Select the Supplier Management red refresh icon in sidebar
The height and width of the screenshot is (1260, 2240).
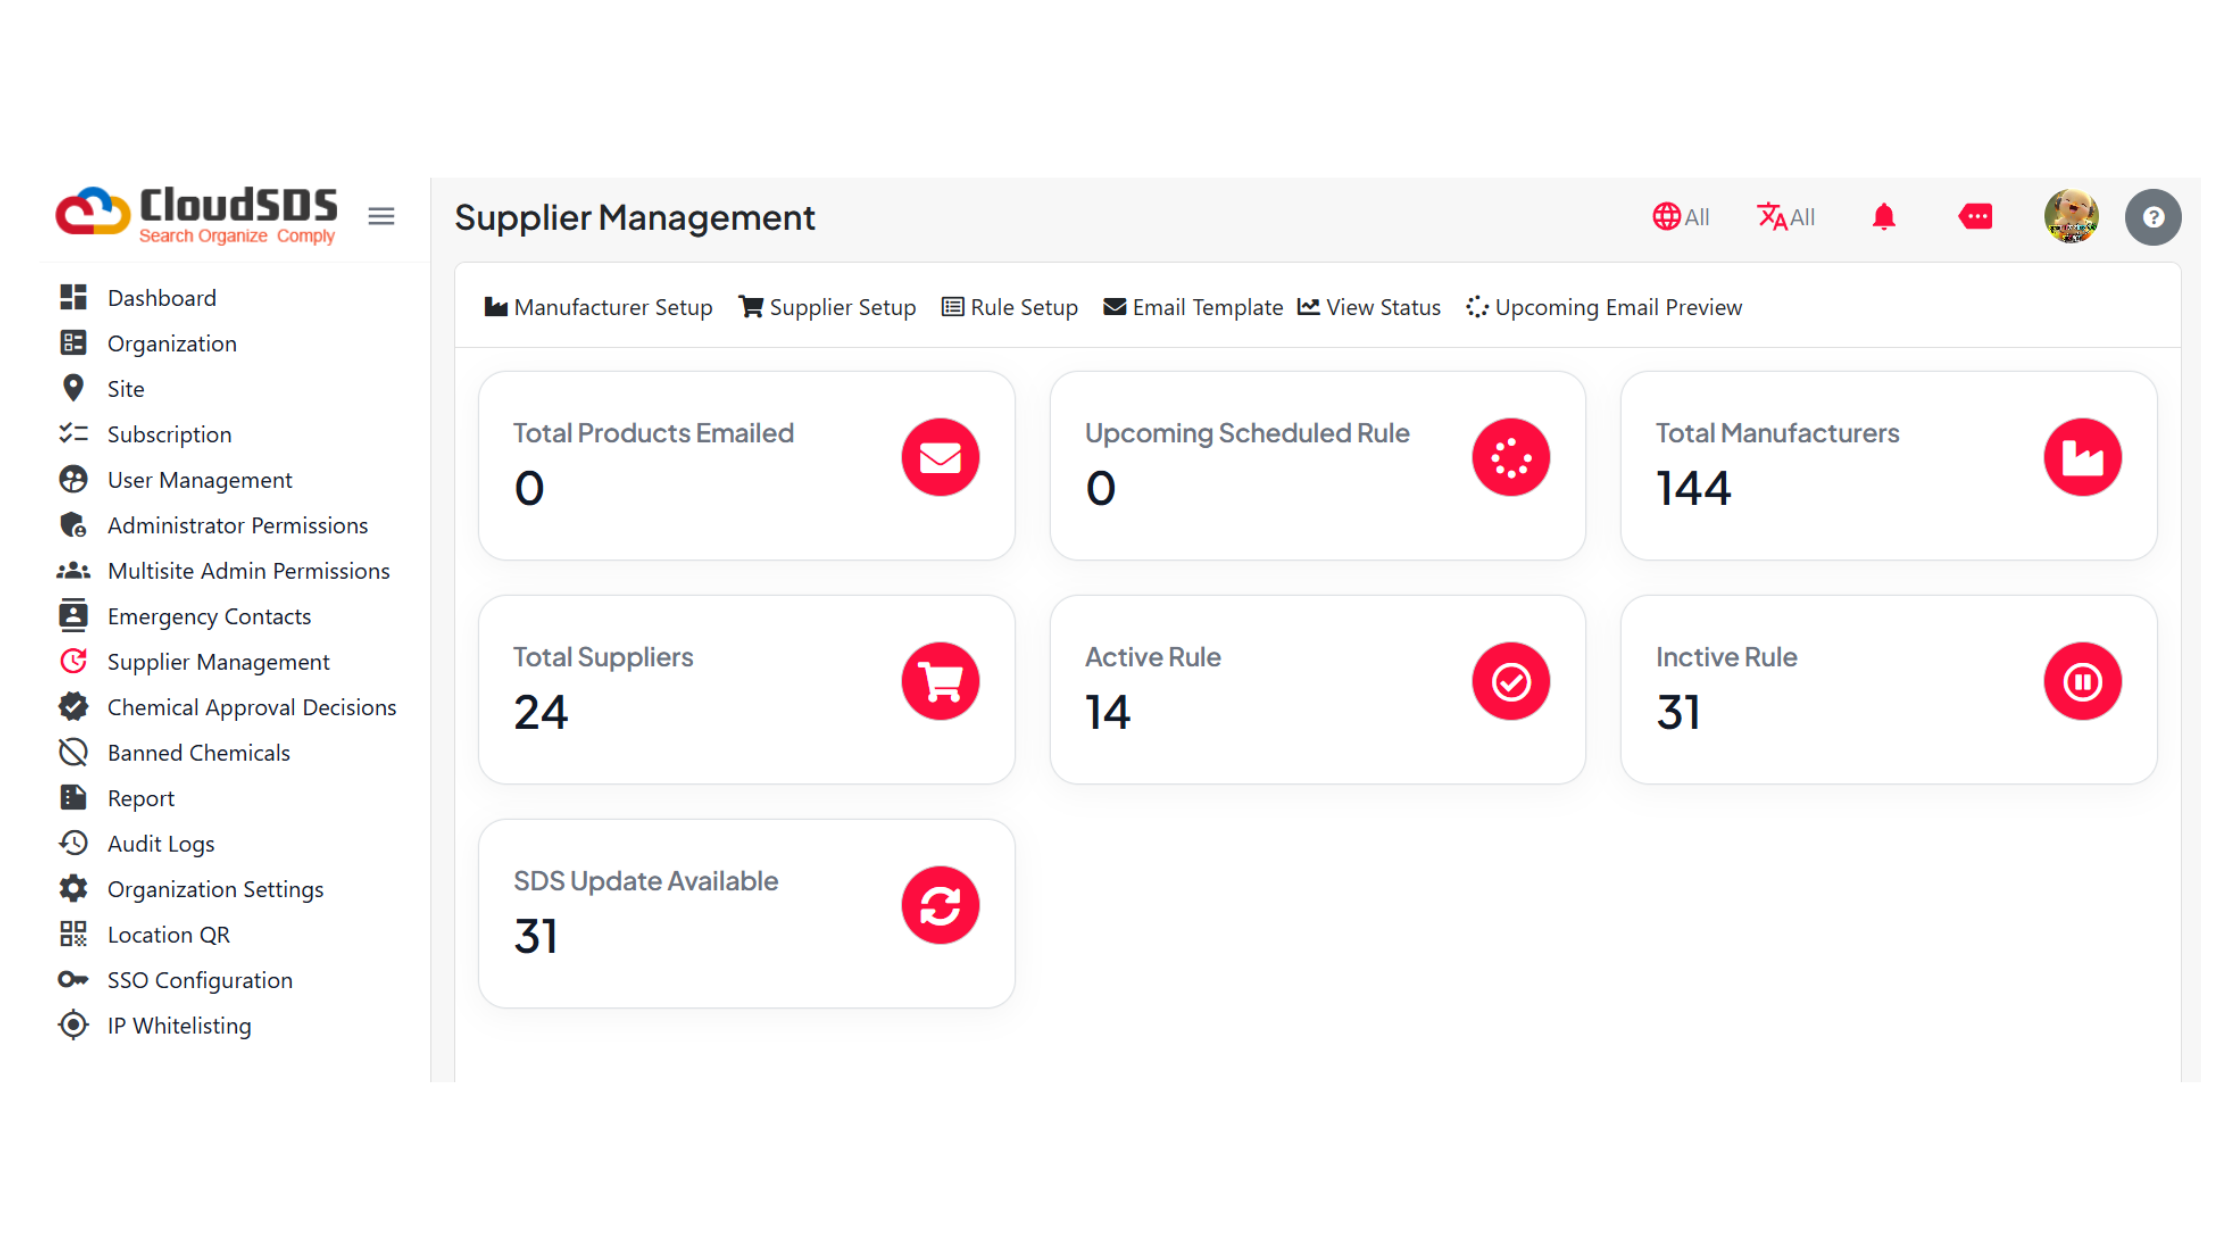tap(73, 661)
